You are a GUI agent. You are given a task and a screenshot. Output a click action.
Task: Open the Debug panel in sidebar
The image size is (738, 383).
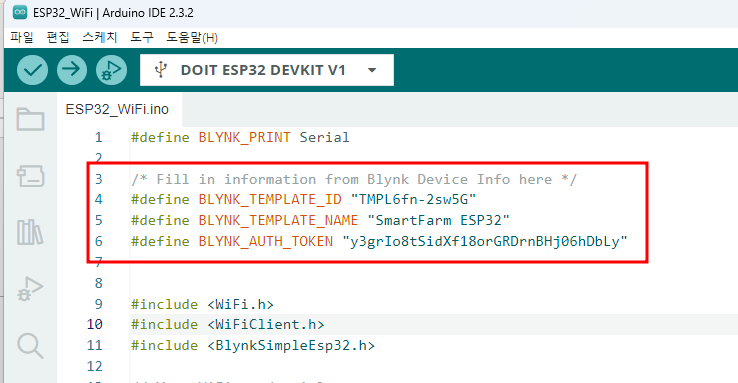31,288
